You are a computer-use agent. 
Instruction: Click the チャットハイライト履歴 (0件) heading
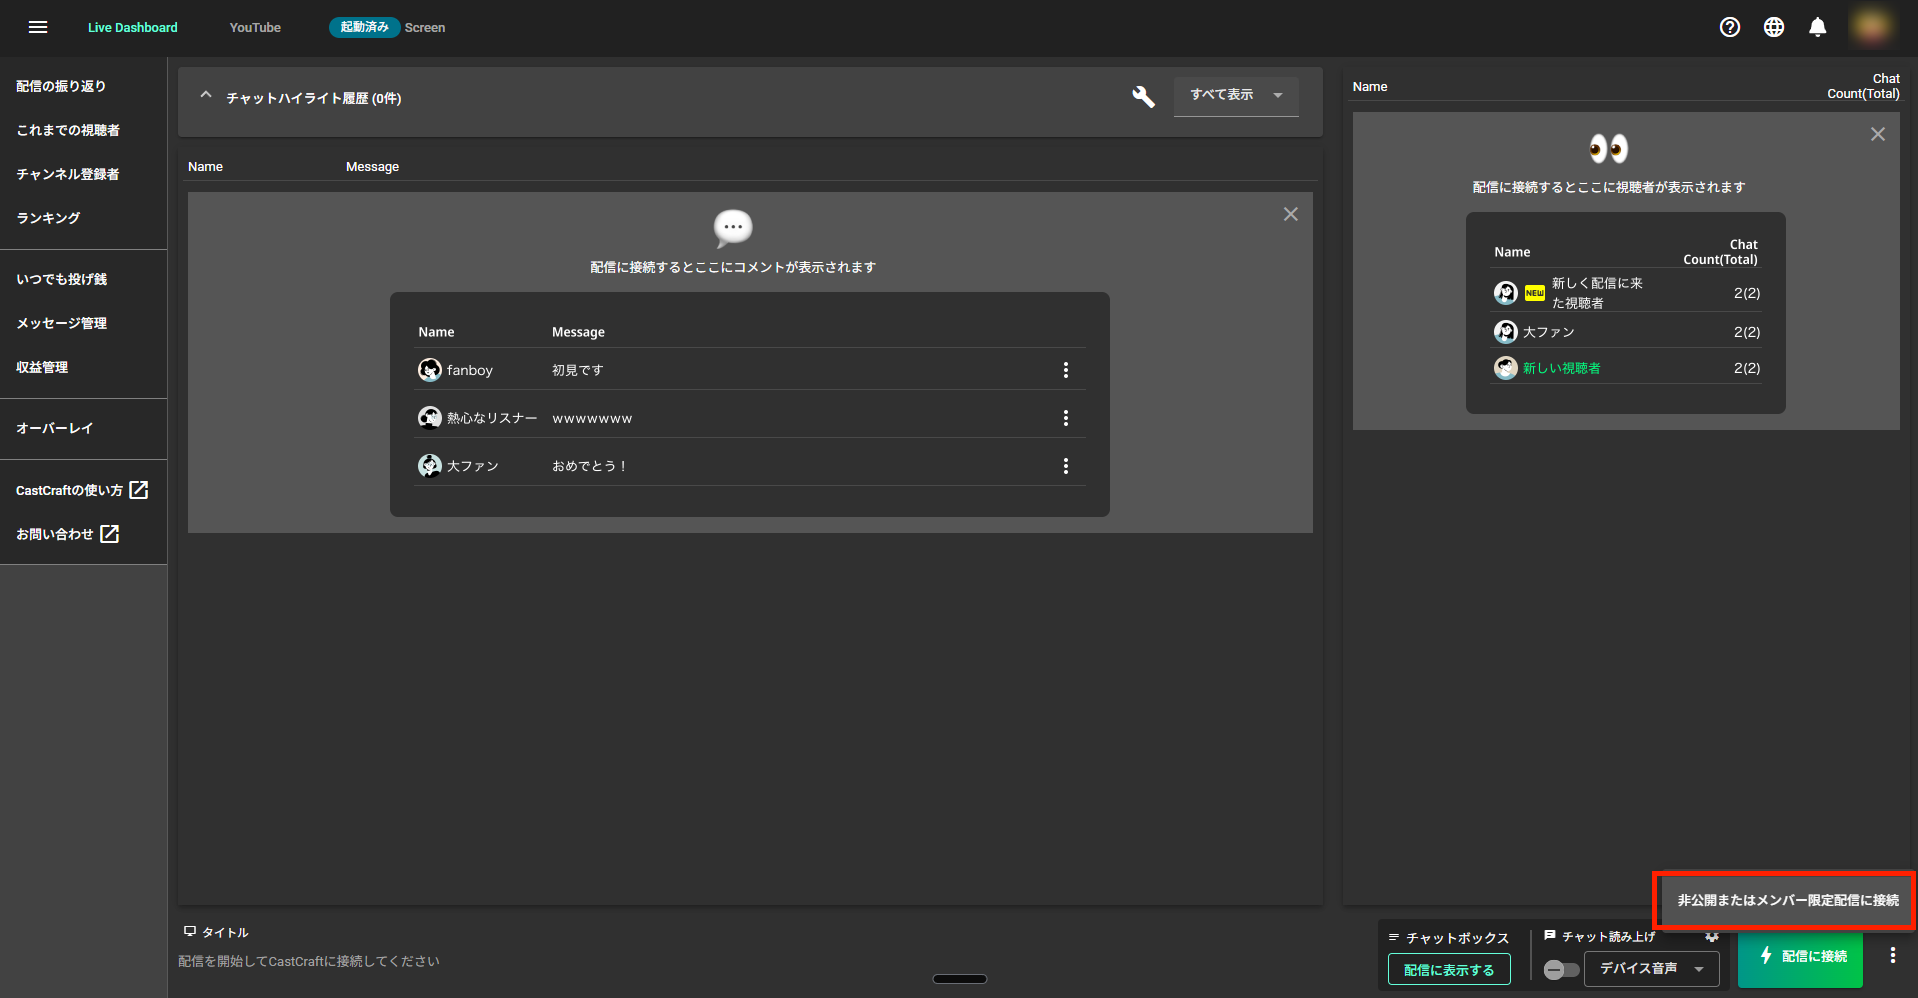314,98
